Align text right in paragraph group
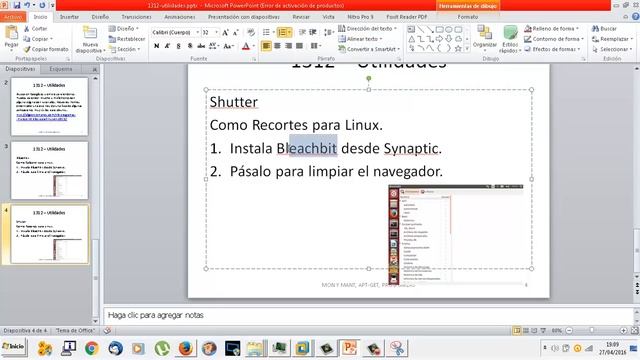640x360 pixels. tap(289, 46)
